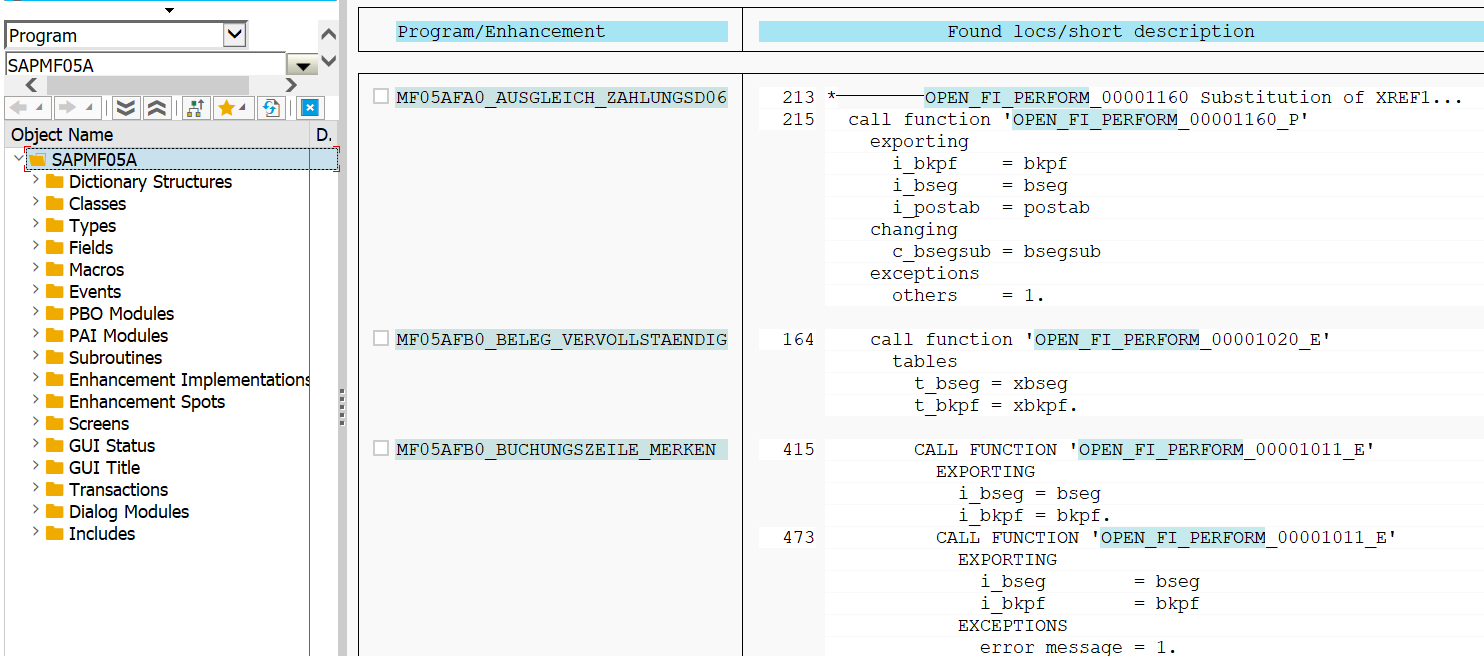
Task: Expand the PBO Modules node
Action: [x=36, y=313]
